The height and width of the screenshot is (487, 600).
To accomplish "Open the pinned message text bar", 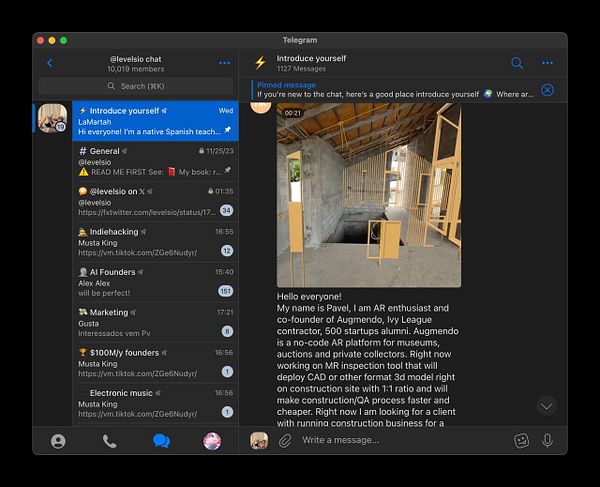I will (395, 90).
